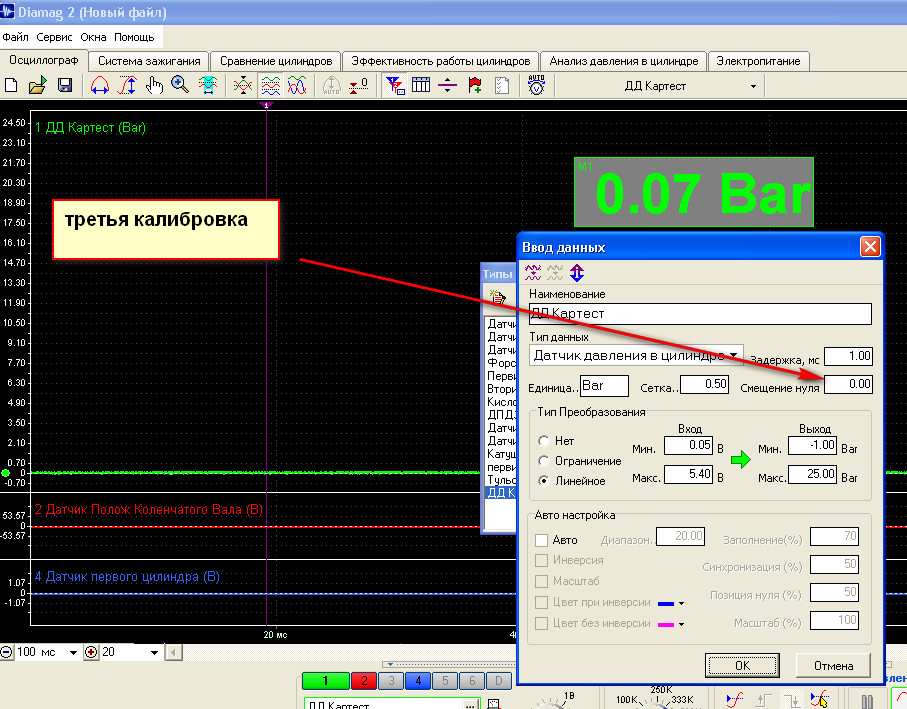Open file with folder icon

click(x=38, y=86)
